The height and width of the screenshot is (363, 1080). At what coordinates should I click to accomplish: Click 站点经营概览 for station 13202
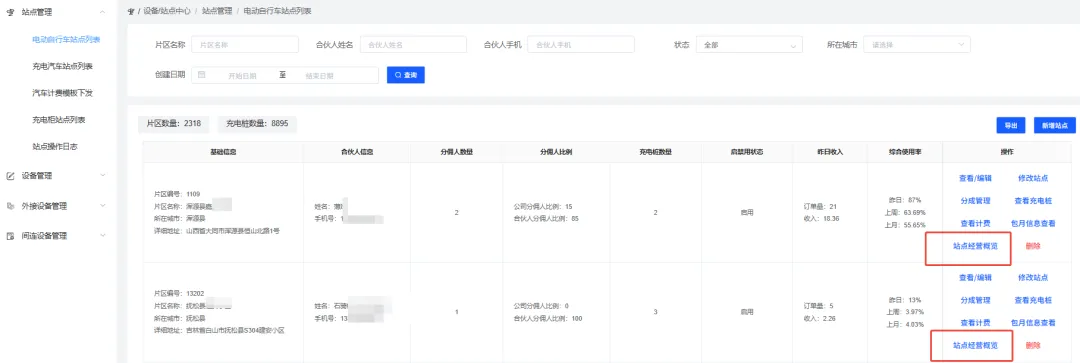pyautogui.click(x=975, y=345)
